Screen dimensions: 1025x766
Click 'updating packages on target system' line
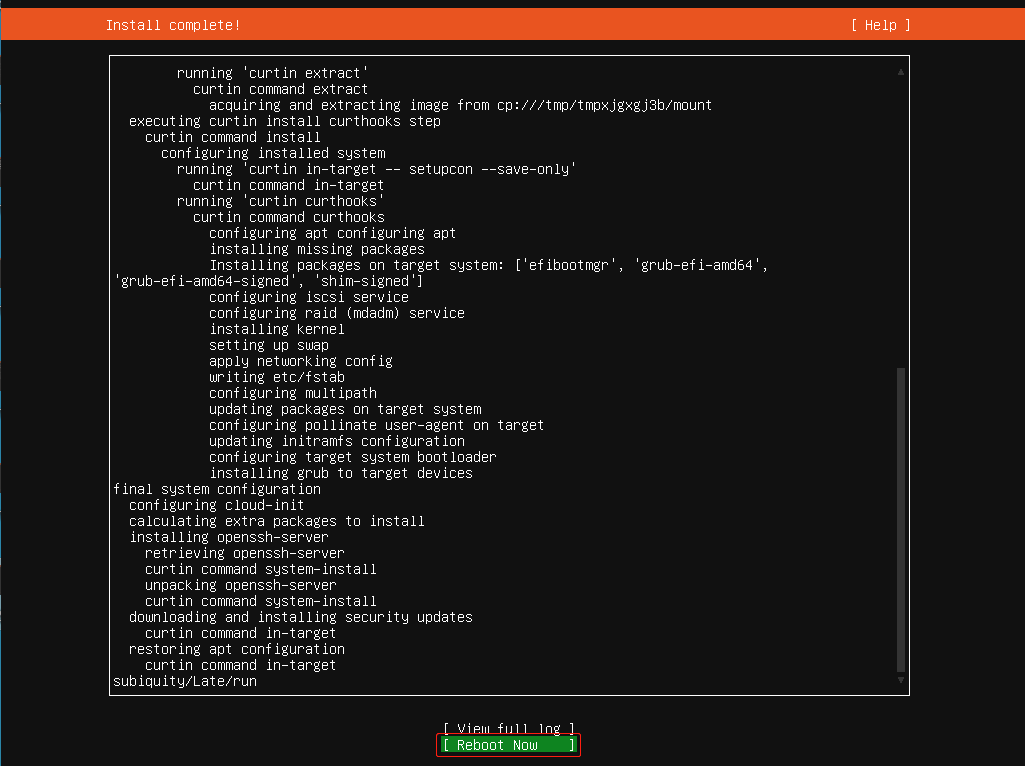345,409
